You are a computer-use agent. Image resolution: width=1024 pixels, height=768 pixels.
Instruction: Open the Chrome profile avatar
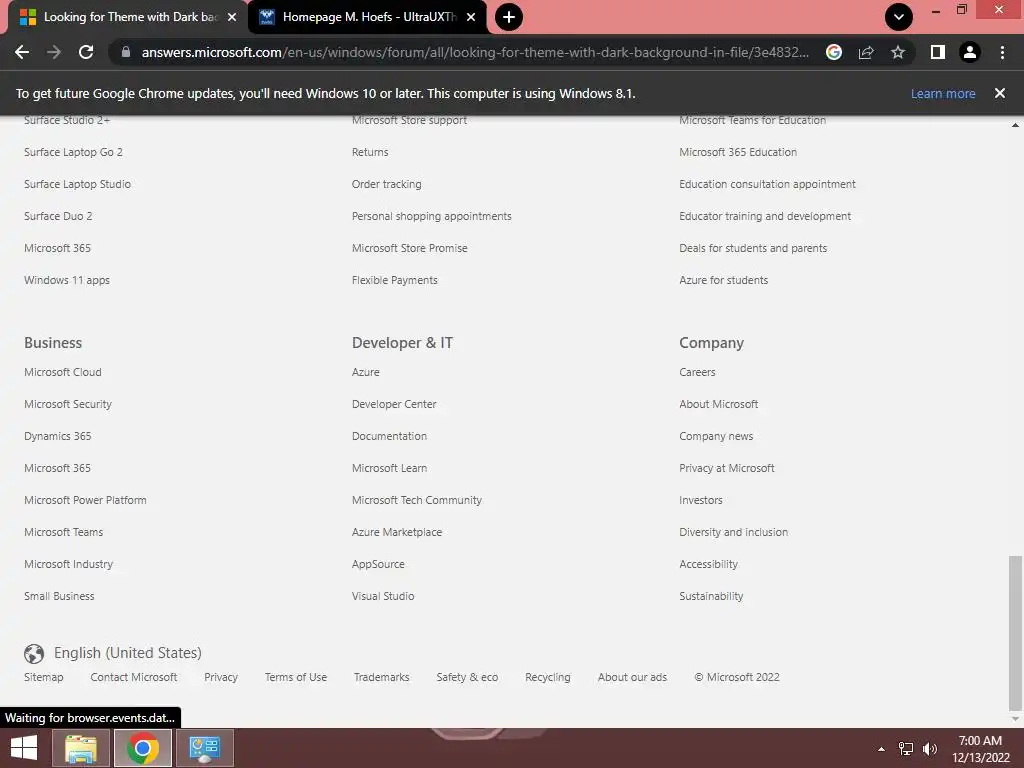click(x=970, y=52)
